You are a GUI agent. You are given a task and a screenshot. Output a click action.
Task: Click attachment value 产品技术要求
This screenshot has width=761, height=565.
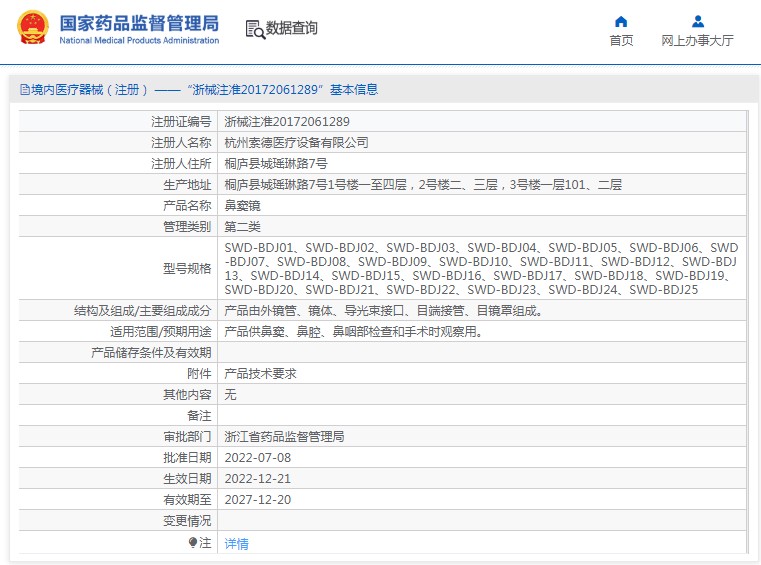click(x=260, y=374)
